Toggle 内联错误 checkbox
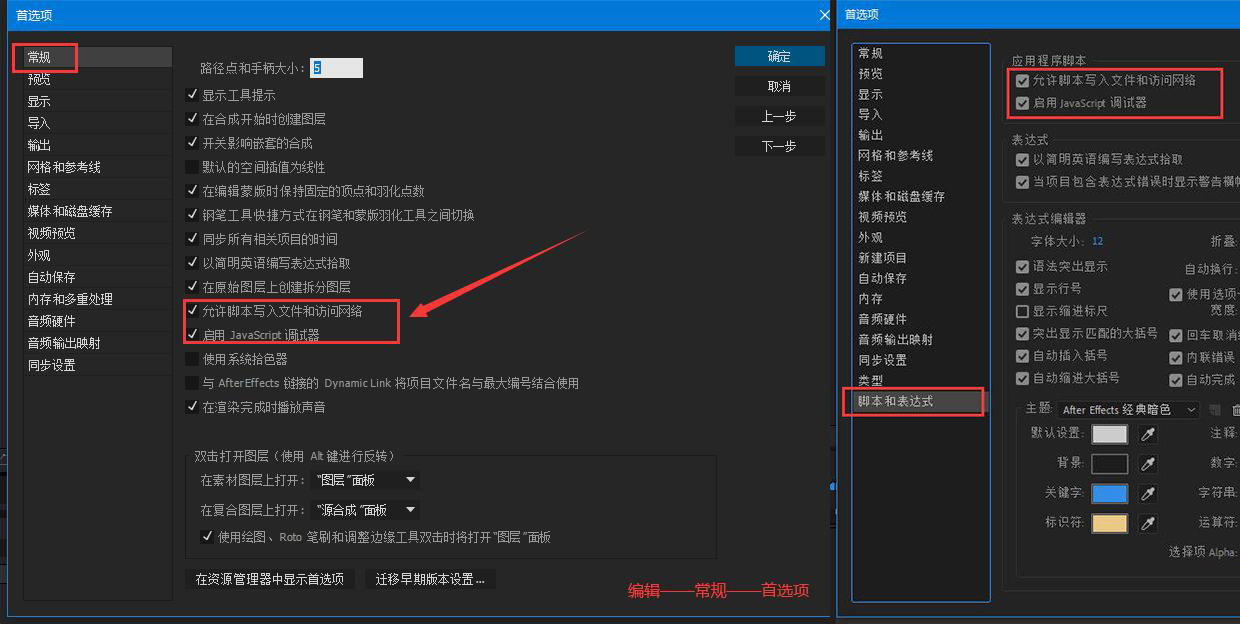Image resolution: width=1240 pixels, height=624 pixels. pyautogui.click(x=1176, y=357)
